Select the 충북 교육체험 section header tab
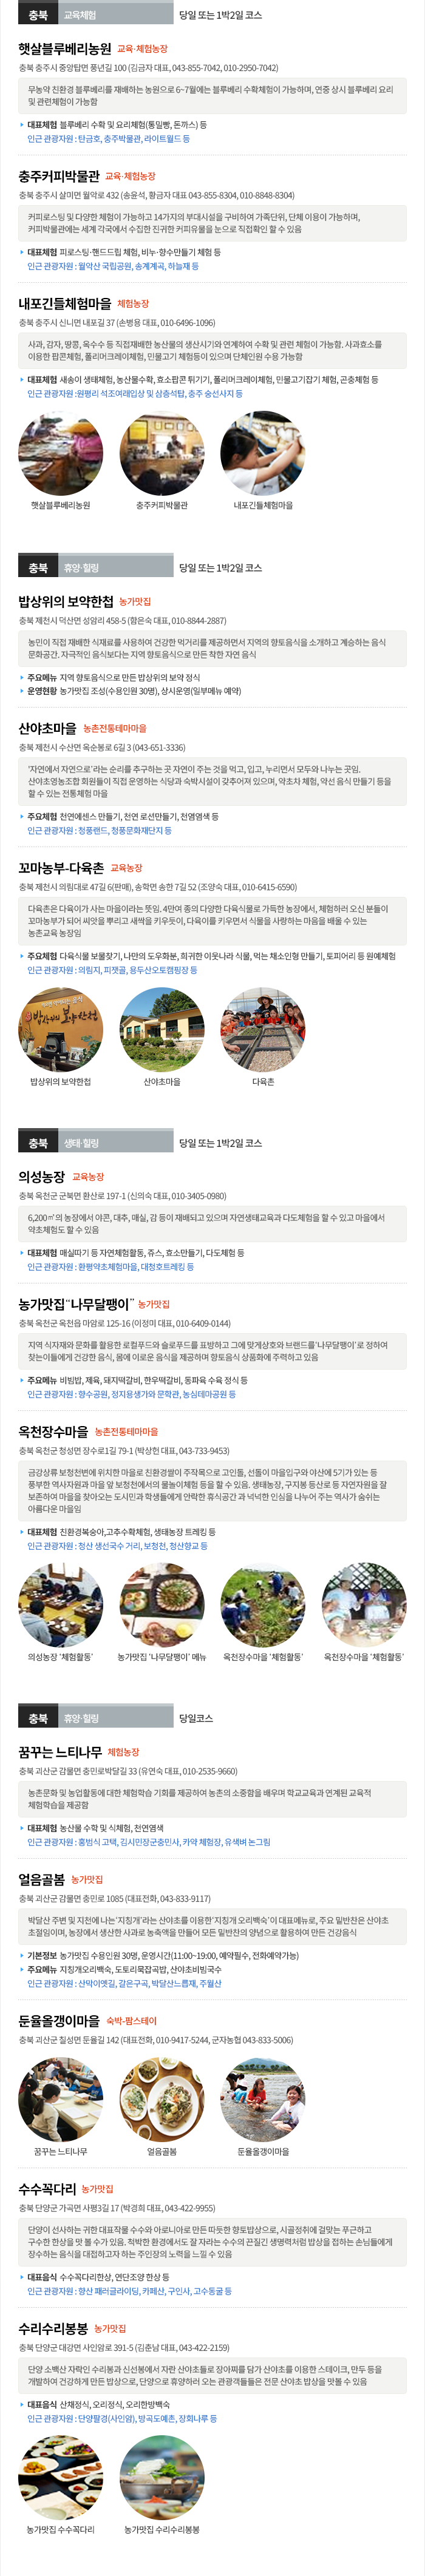This screenshot has height=2576, width=425. tap(95, 15)
